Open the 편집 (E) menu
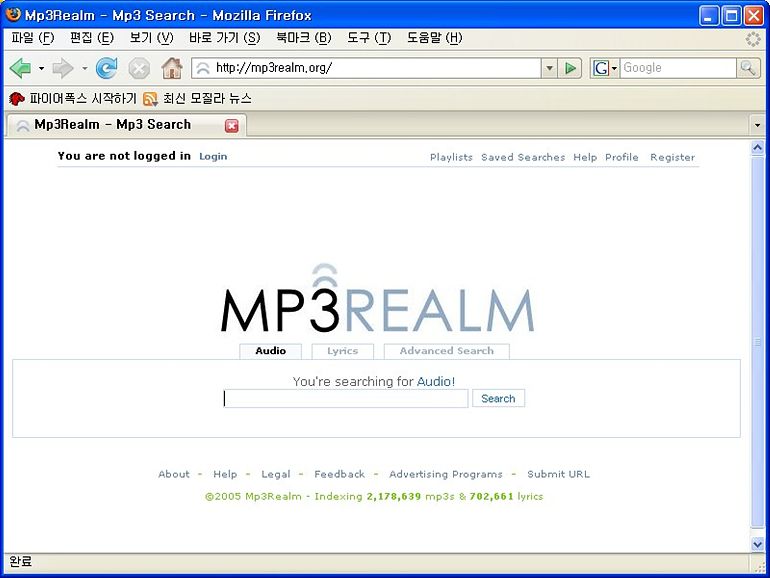Image resolution: width=770 pixels, height=578 pixels. coord(92,38)
